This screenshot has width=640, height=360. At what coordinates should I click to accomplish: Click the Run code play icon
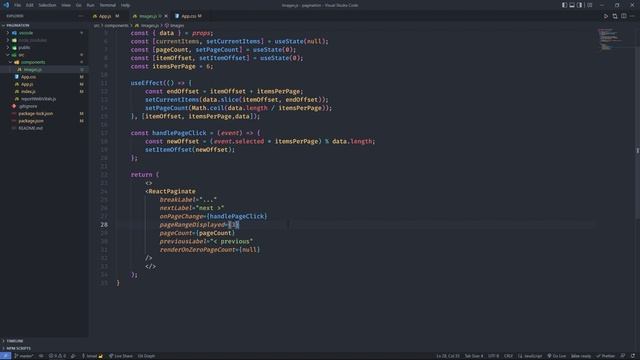tap(606, 16)
